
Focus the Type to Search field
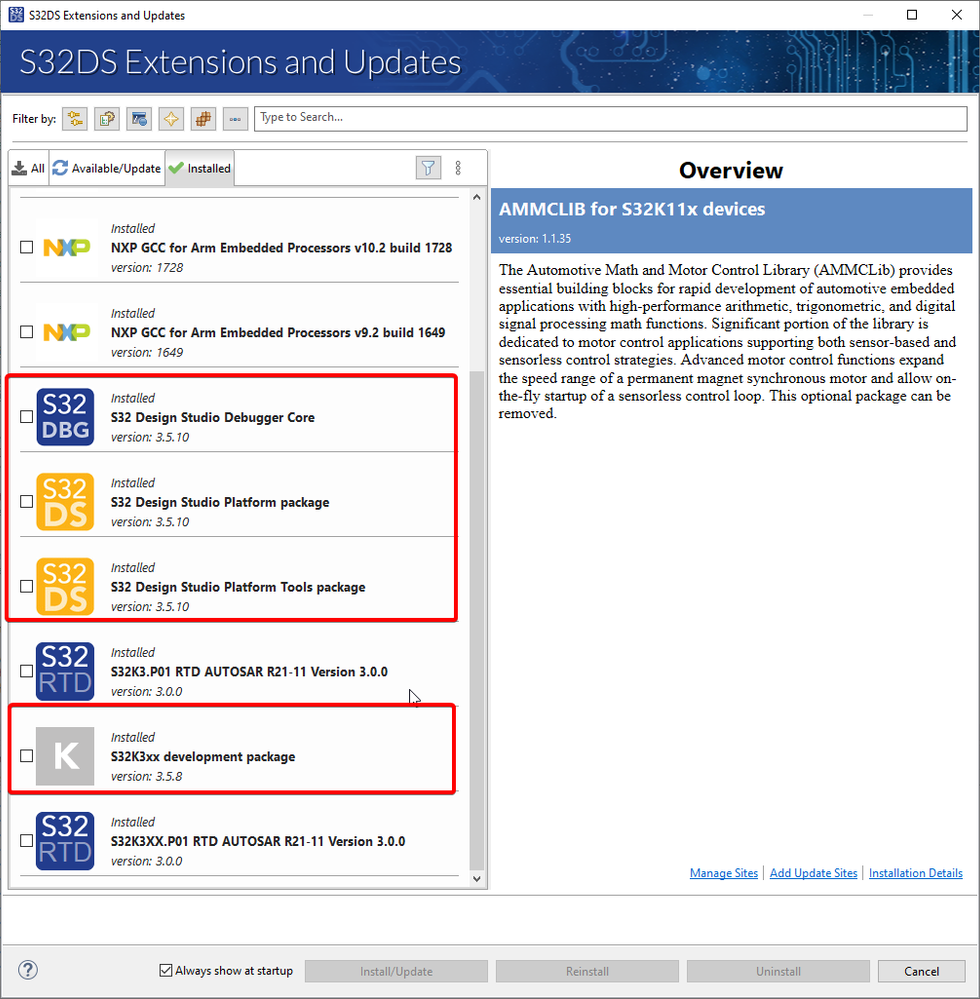[610, 119]
